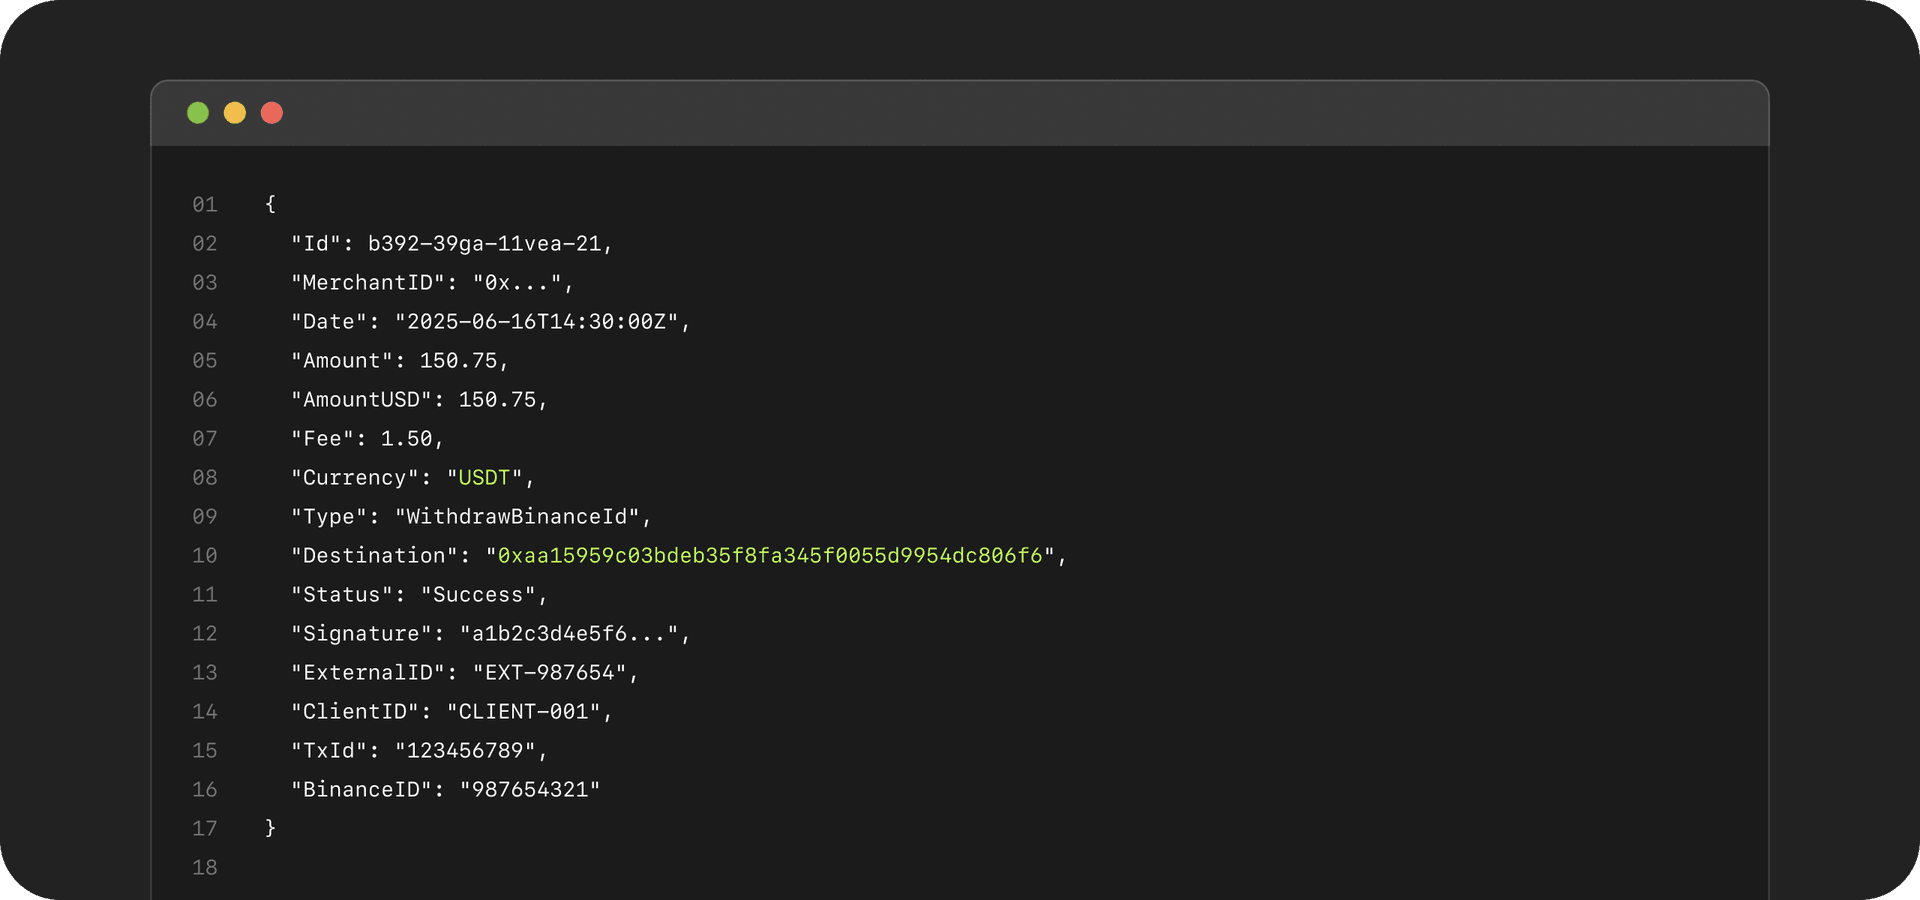The width and height of the screenshot is (1920, 900).
Task: Click the green dot in the window title bar
Action: pyautogui.click(x=198, y=113)
